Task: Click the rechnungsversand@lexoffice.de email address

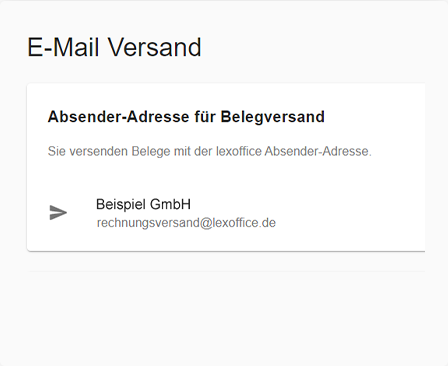Action: 186,223
